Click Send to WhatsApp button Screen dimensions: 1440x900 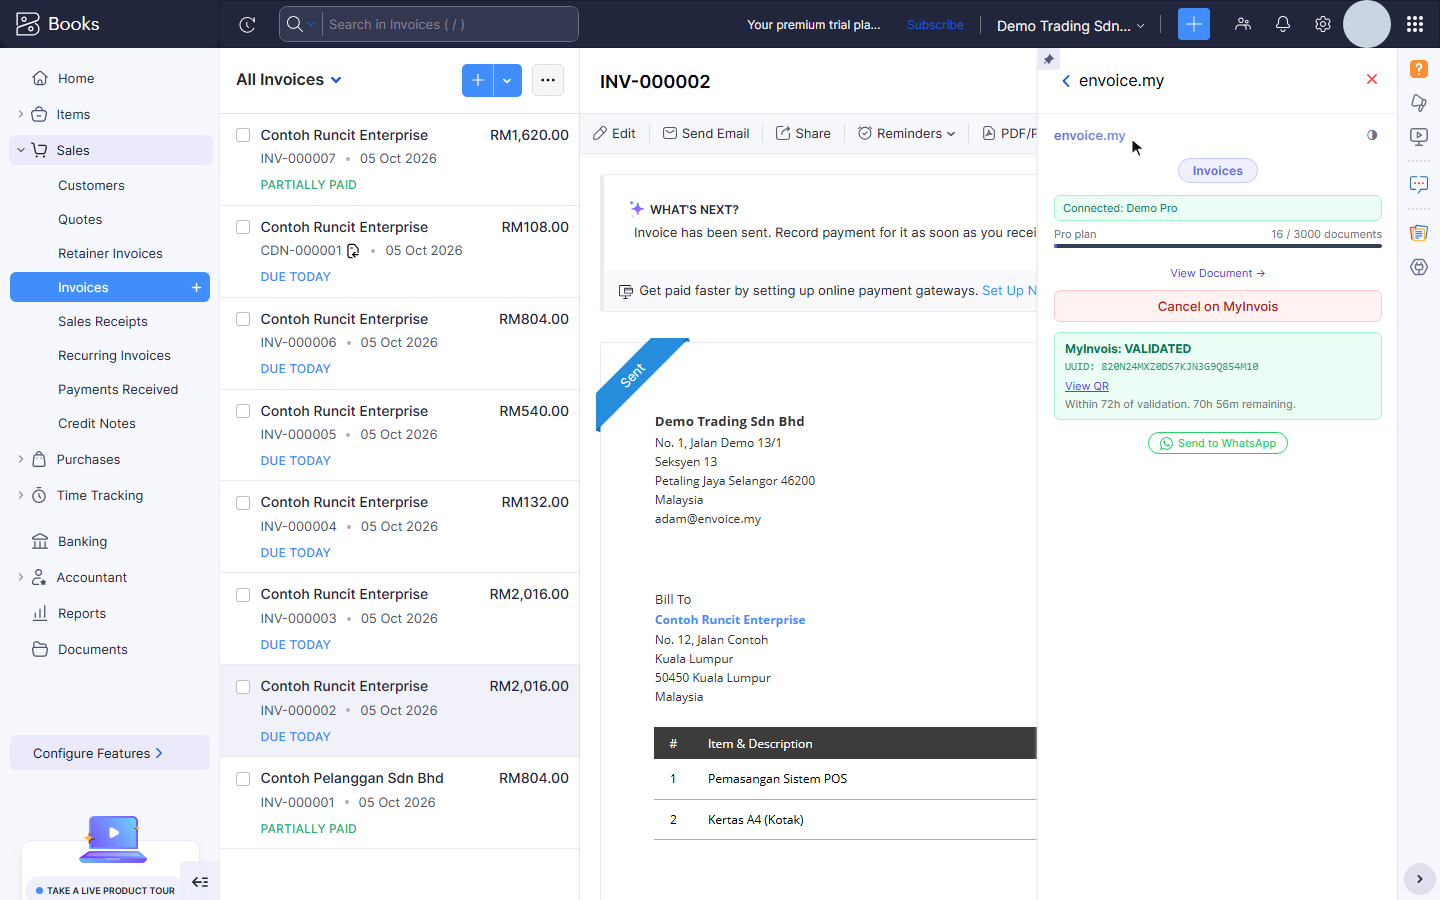tap(1218, 443)
